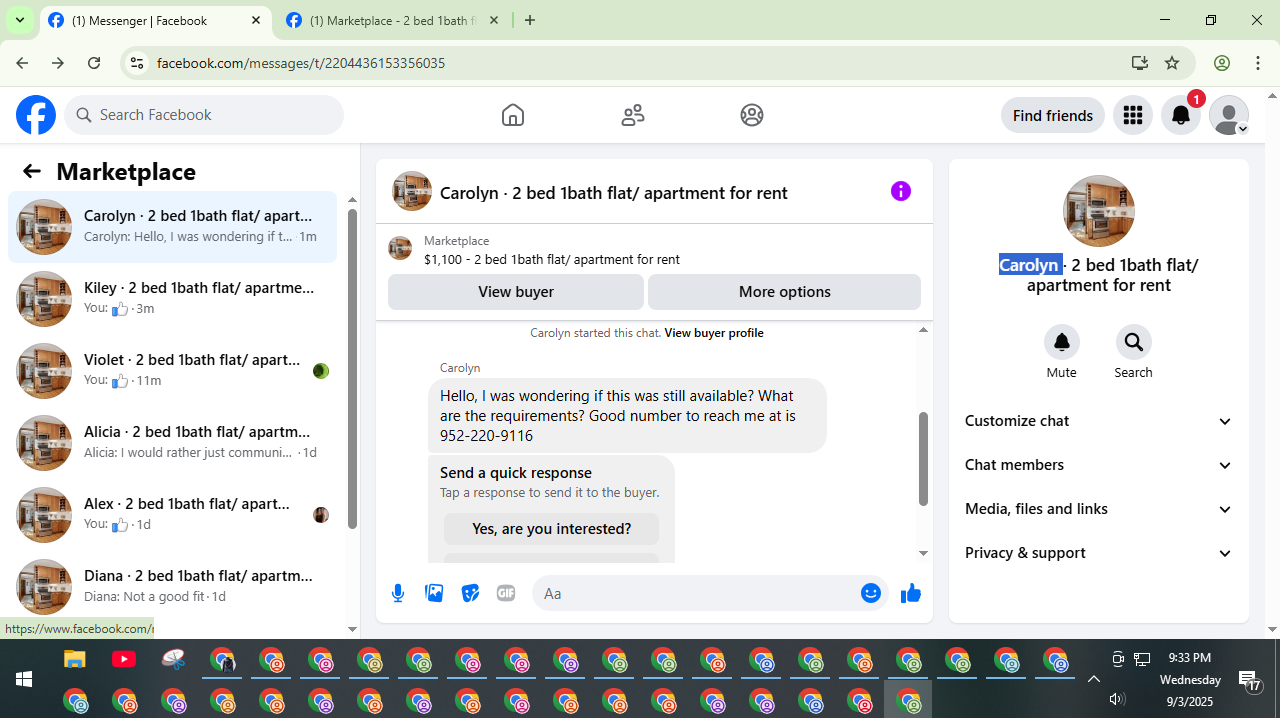The height and width of the screenshot is (718, 1280).
Task: Open Violet's conversation in the list
Action: [x=172, y=371]
